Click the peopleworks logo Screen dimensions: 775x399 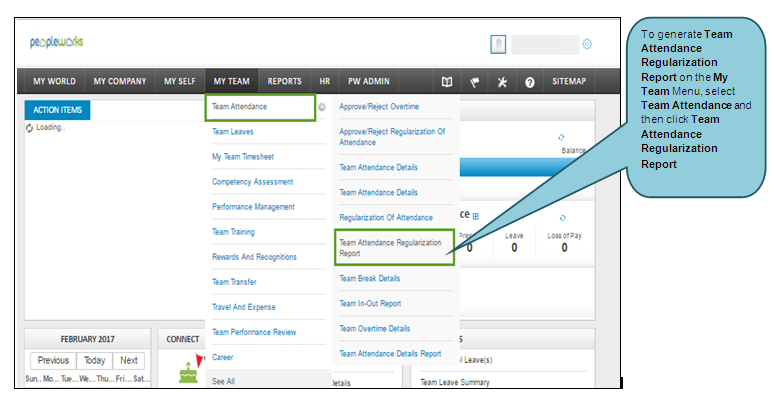tap(56, 43)
